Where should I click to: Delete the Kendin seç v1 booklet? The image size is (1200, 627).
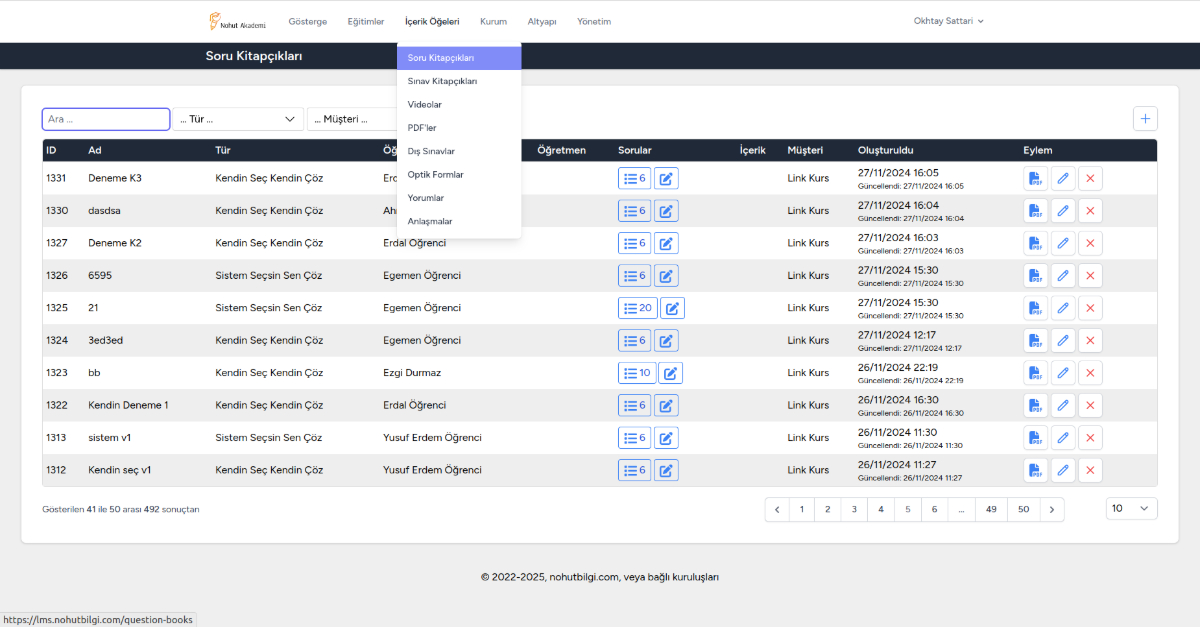pos(1090,470)
